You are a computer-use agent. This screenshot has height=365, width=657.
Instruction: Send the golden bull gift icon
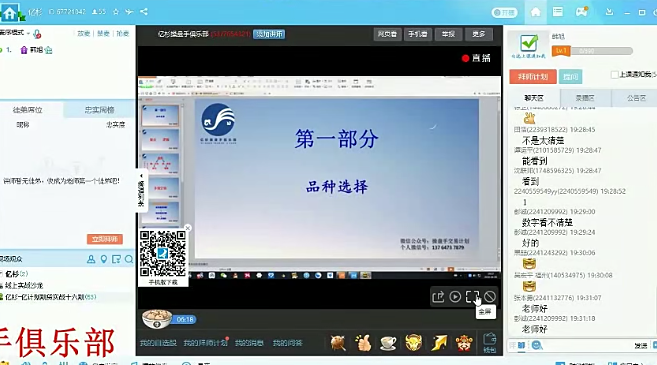tap(414, 342)
